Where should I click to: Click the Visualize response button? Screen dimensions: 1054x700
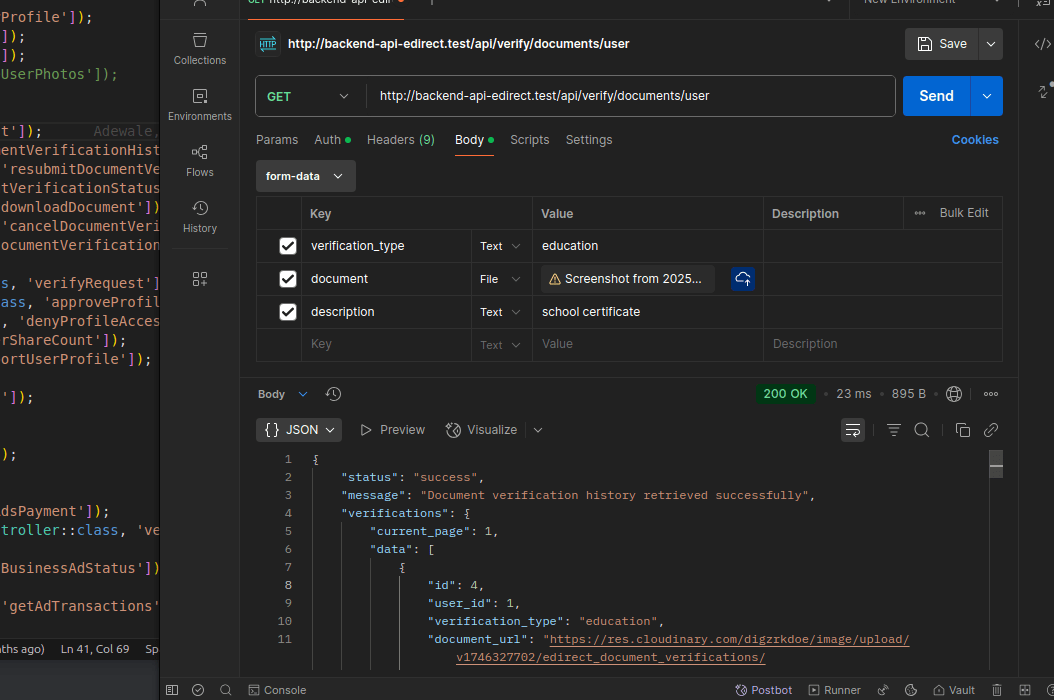coord(481,430)
